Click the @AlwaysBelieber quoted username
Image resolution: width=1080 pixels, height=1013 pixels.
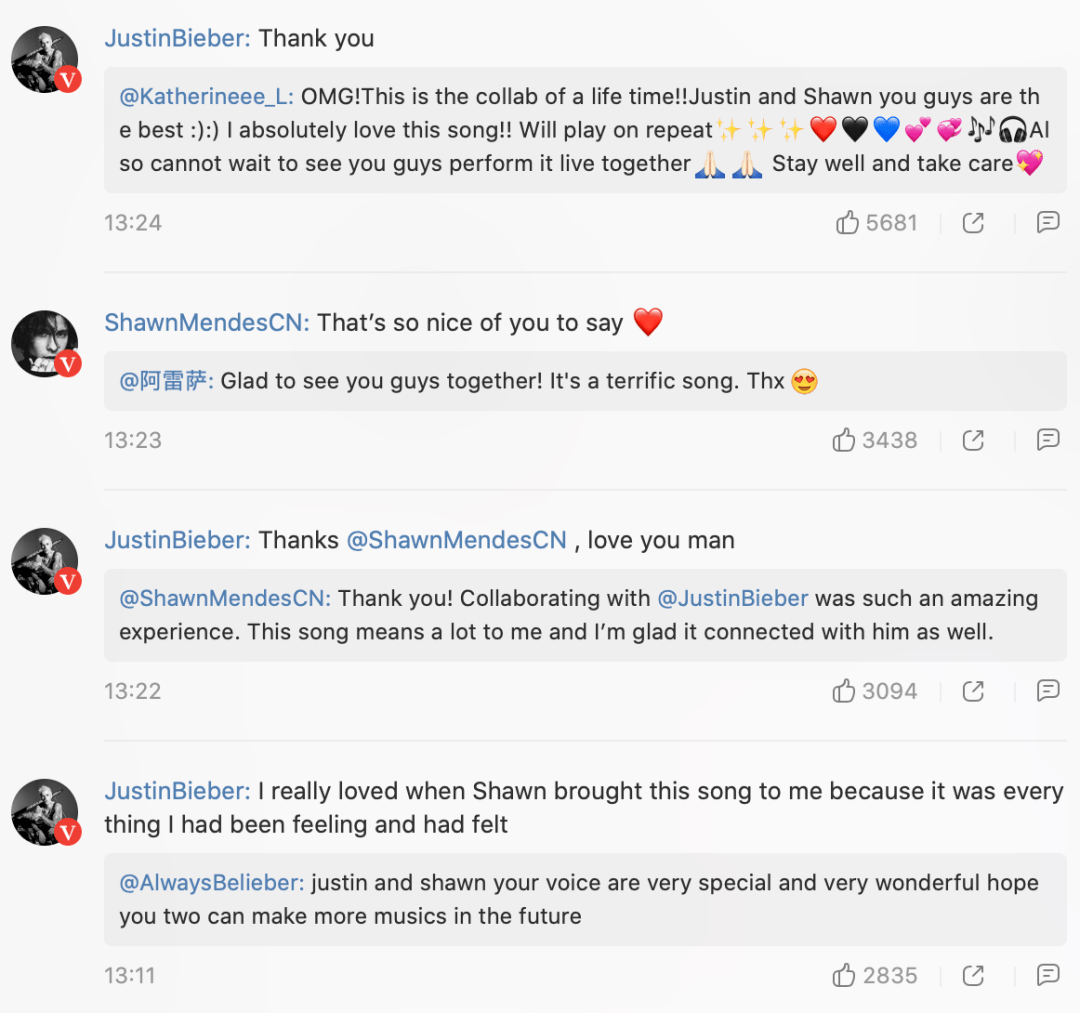click(211, 883)
